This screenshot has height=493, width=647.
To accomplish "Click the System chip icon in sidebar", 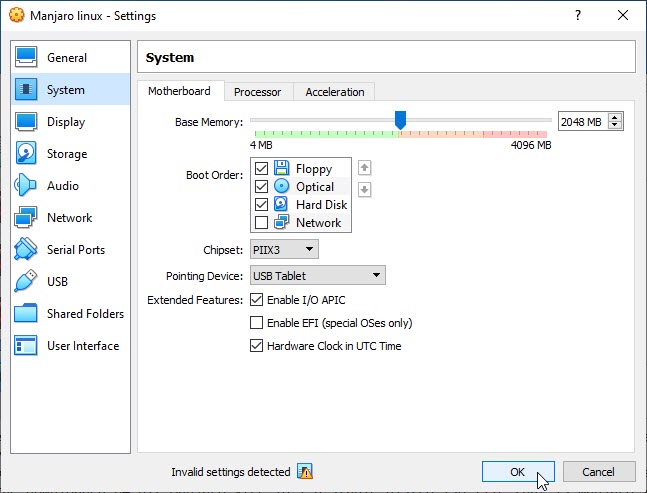I will 26,89.
